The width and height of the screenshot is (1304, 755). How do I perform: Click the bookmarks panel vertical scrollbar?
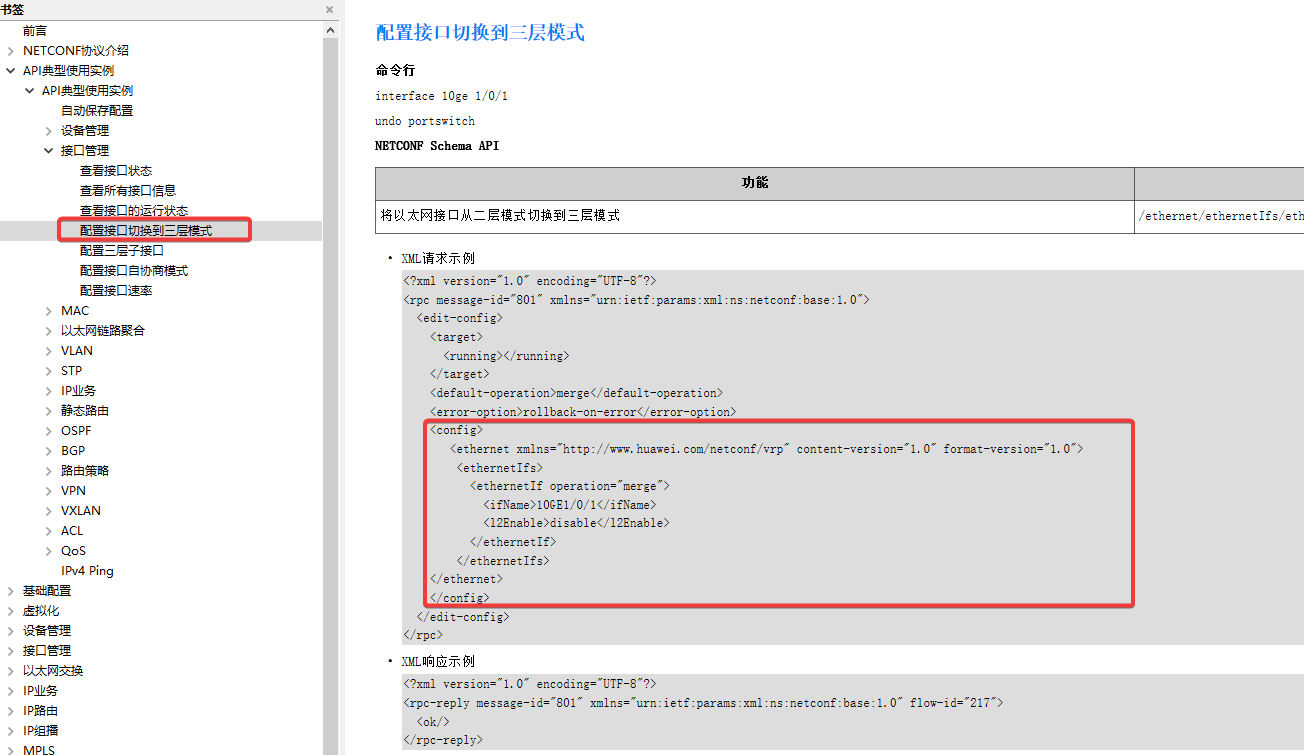click(x=331, y=395)
